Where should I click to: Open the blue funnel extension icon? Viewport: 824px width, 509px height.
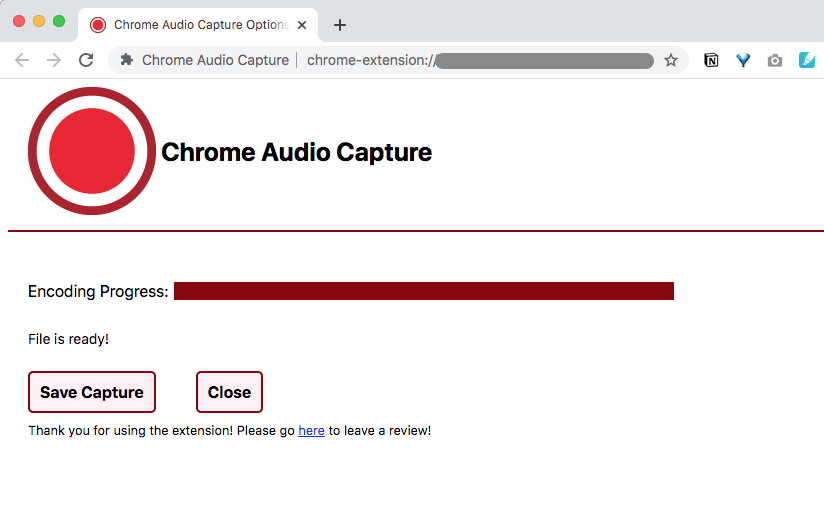tap(743, 60)
